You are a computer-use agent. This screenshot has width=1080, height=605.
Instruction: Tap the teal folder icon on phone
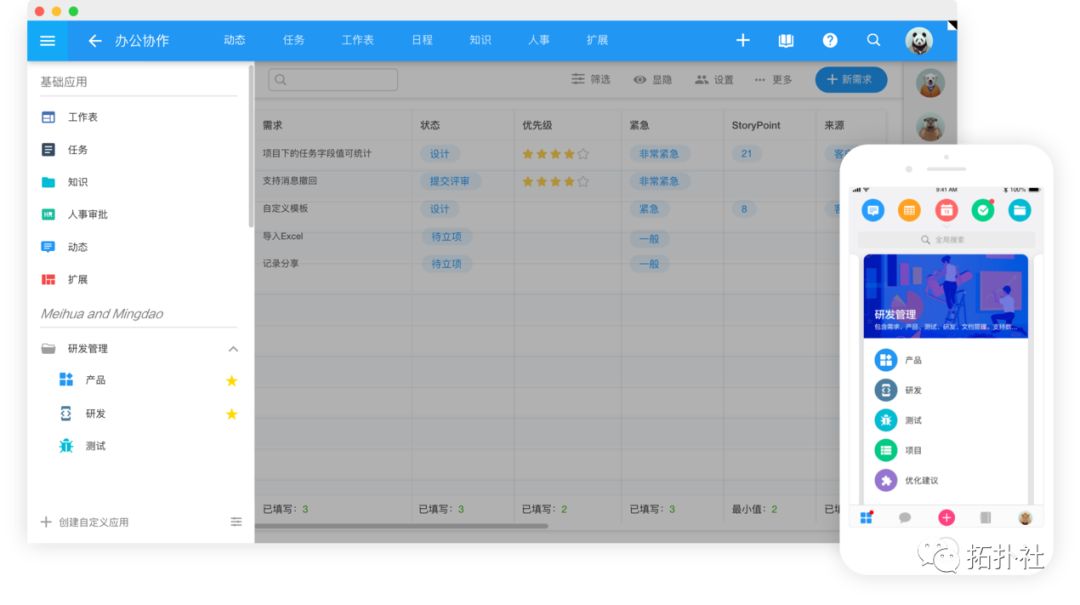coord(1019,210)
